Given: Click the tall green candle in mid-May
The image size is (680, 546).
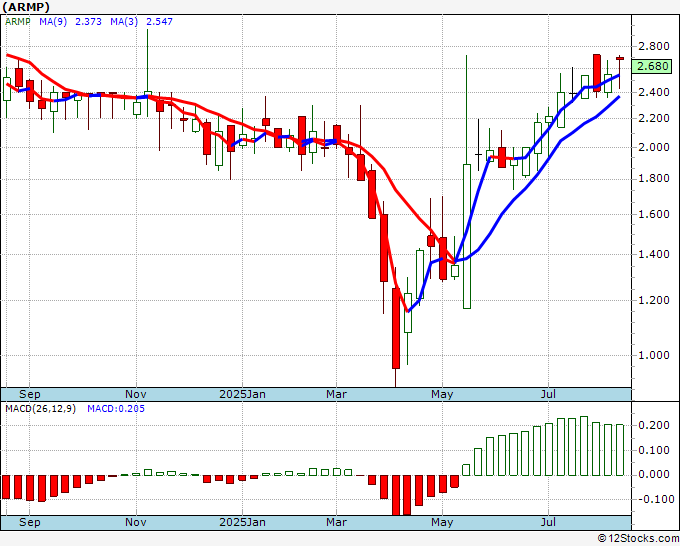Looking at the screenshot, I should [467, 236].
